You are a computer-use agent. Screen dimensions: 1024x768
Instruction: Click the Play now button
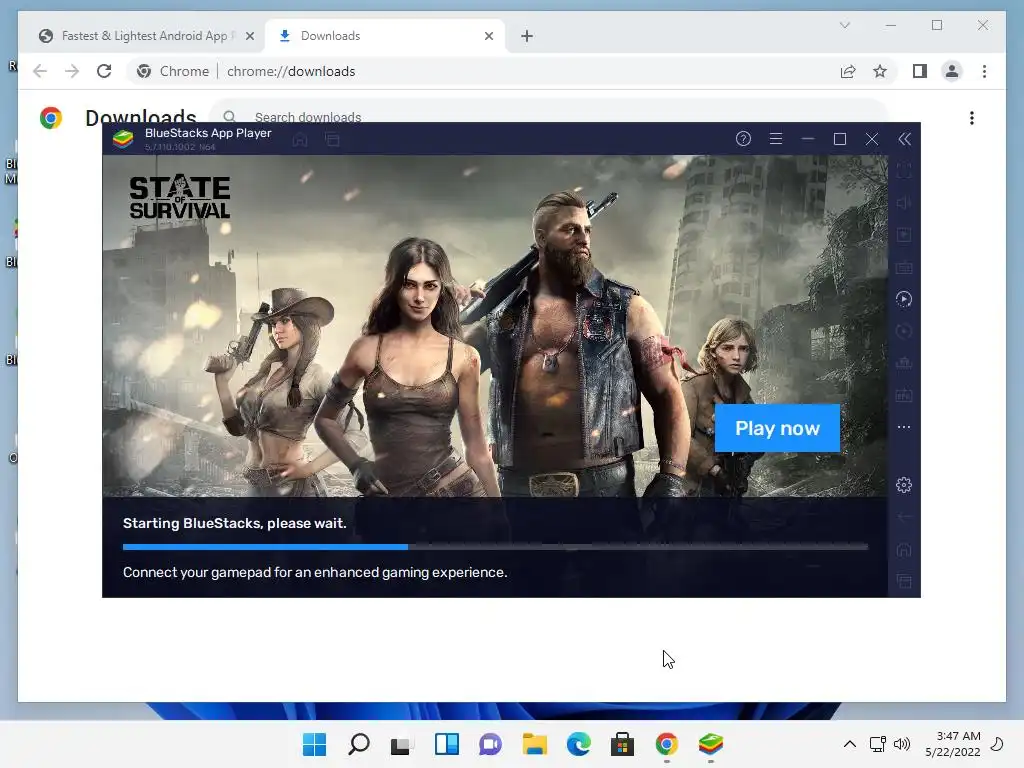(x=777, y=428)
